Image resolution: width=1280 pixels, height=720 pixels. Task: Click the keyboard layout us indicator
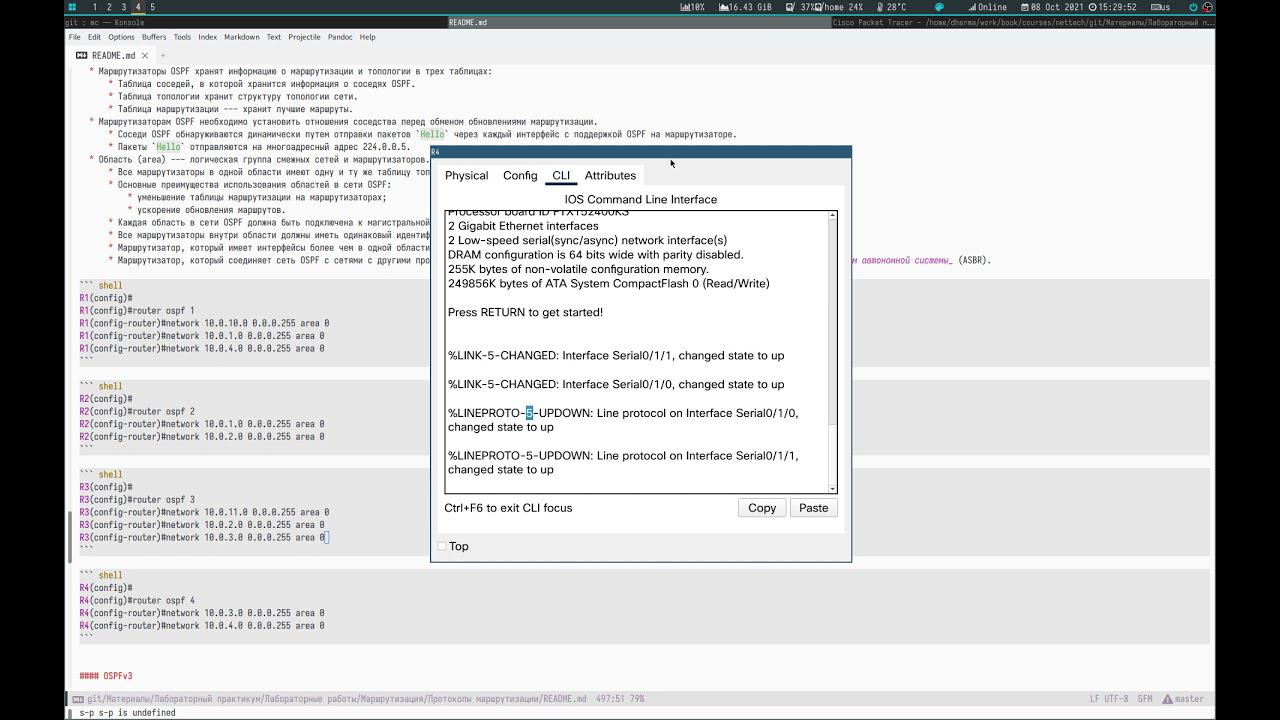click(x=1159, y=7)
